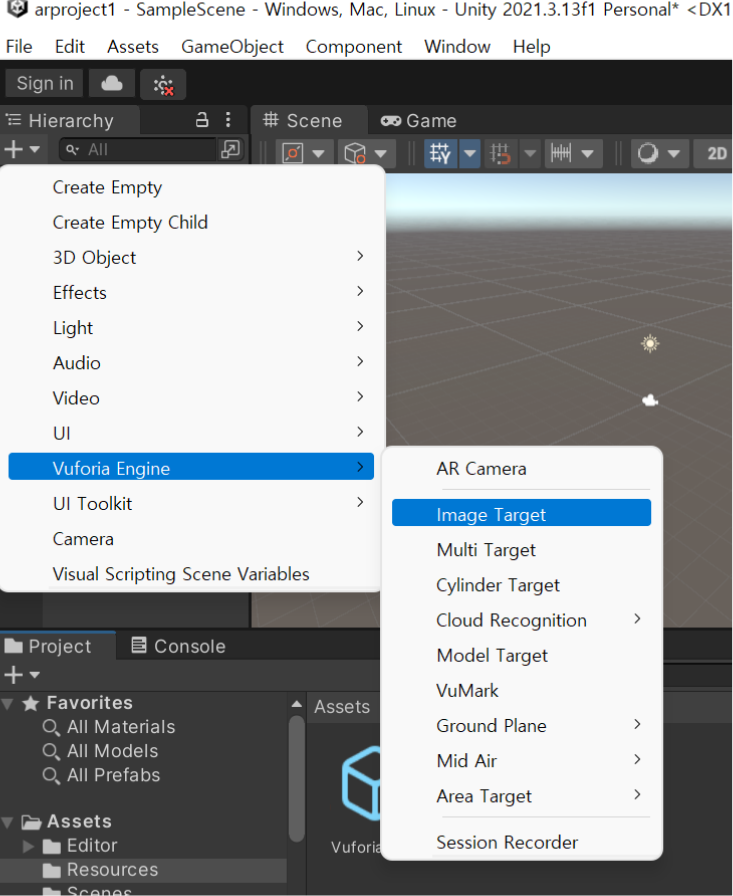Focus the Hierarchy search field
The height and width of the screenshot is (896, 733).
point(138,150)
